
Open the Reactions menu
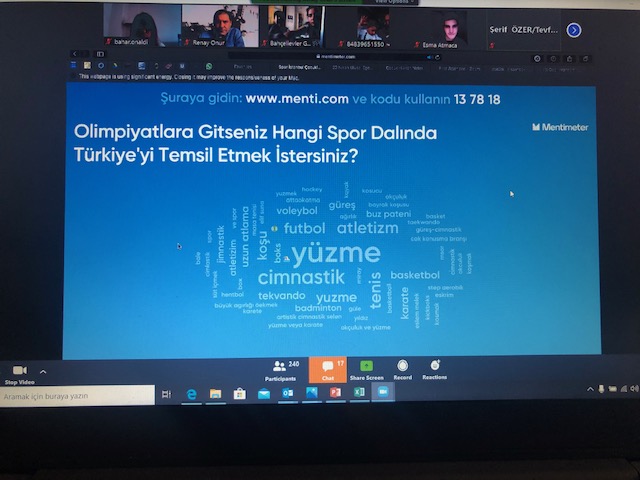[x=435, y=370]
